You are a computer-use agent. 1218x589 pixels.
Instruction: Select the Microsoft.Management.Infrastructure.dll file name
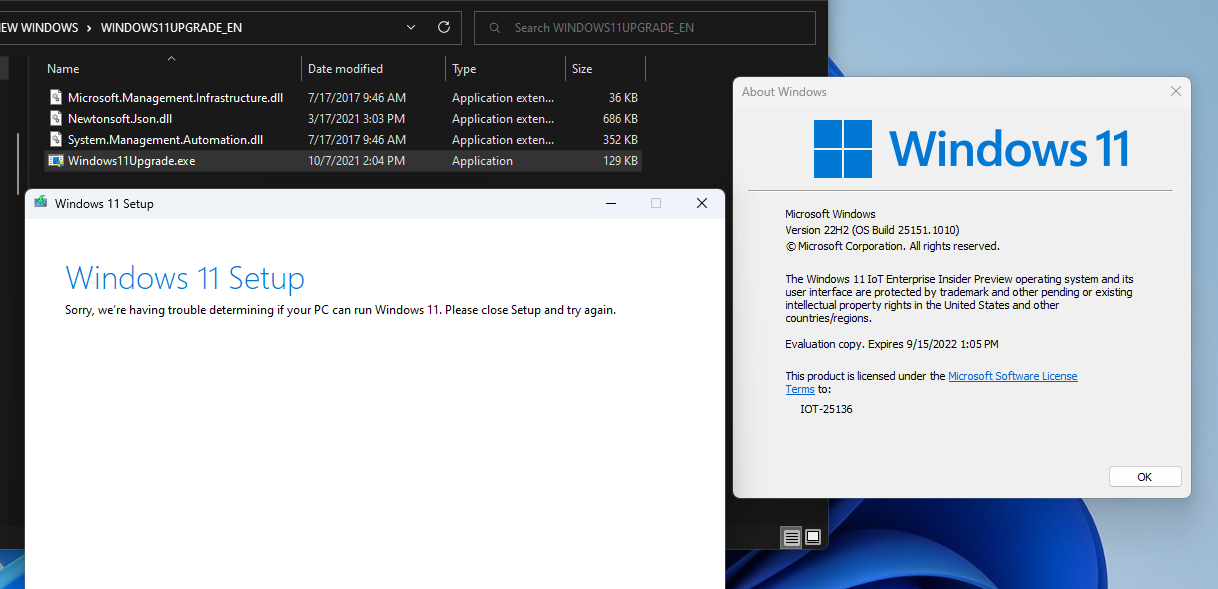pos(176,98)
